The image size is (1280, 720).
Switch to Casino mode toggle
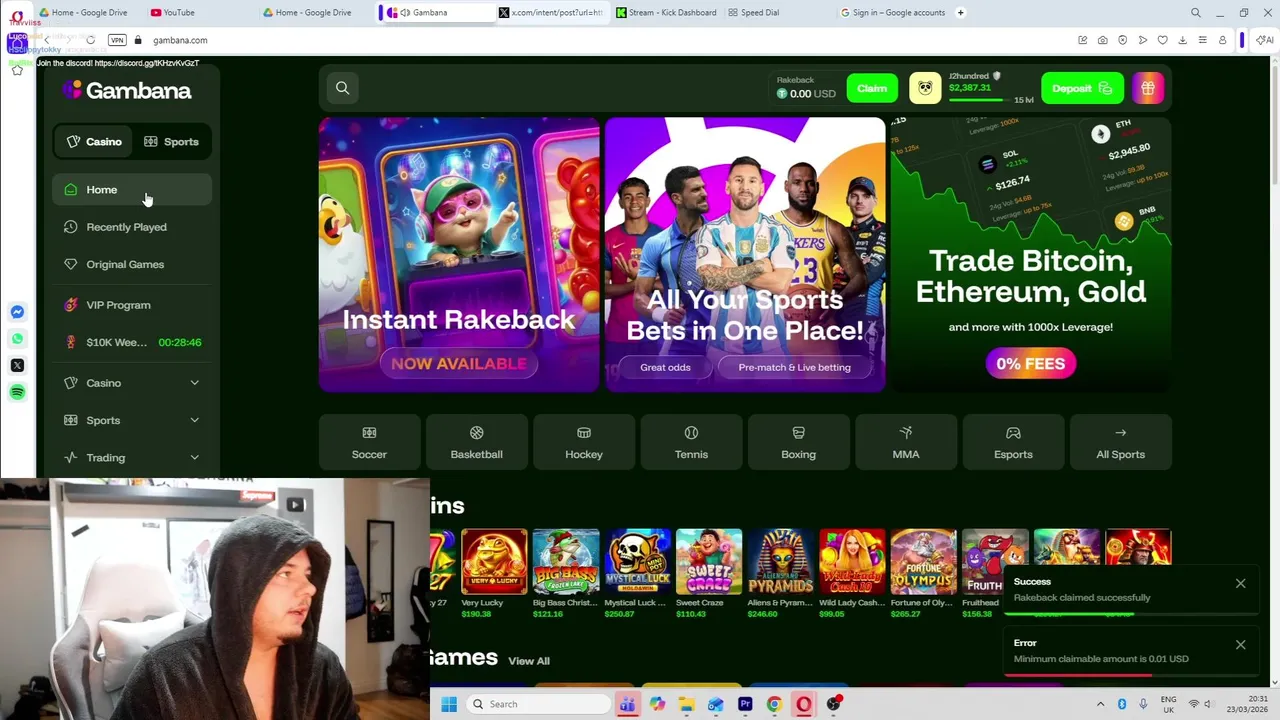[x=94, y=142]
